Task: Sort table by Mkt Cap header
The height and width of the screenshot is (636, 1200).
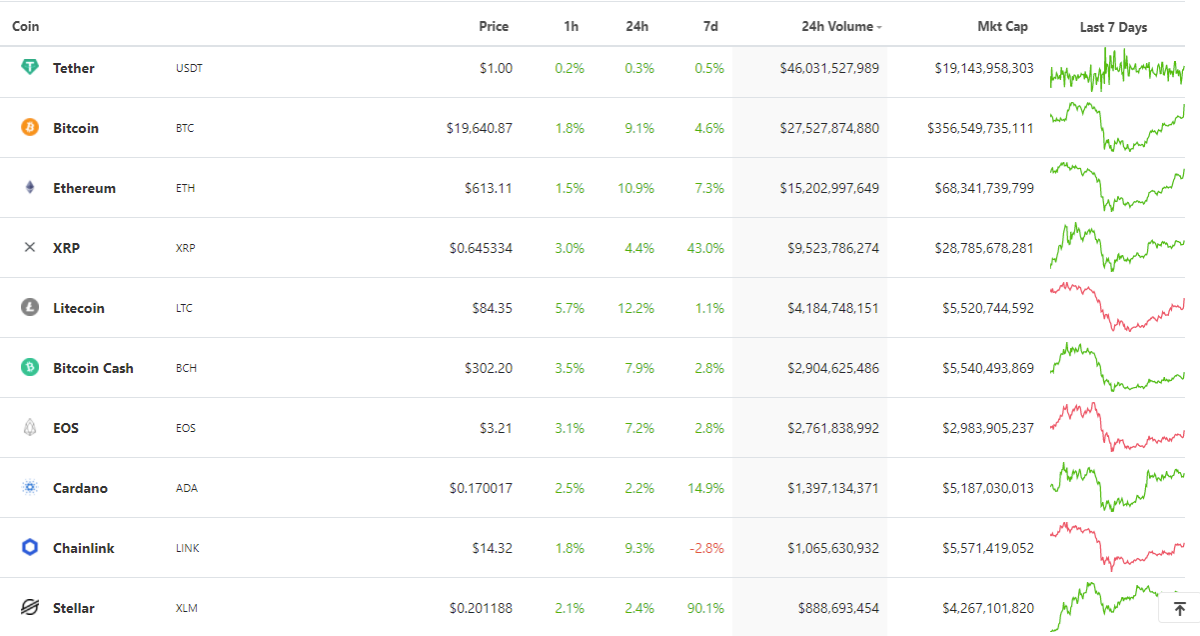Action: pos(1002,27)
